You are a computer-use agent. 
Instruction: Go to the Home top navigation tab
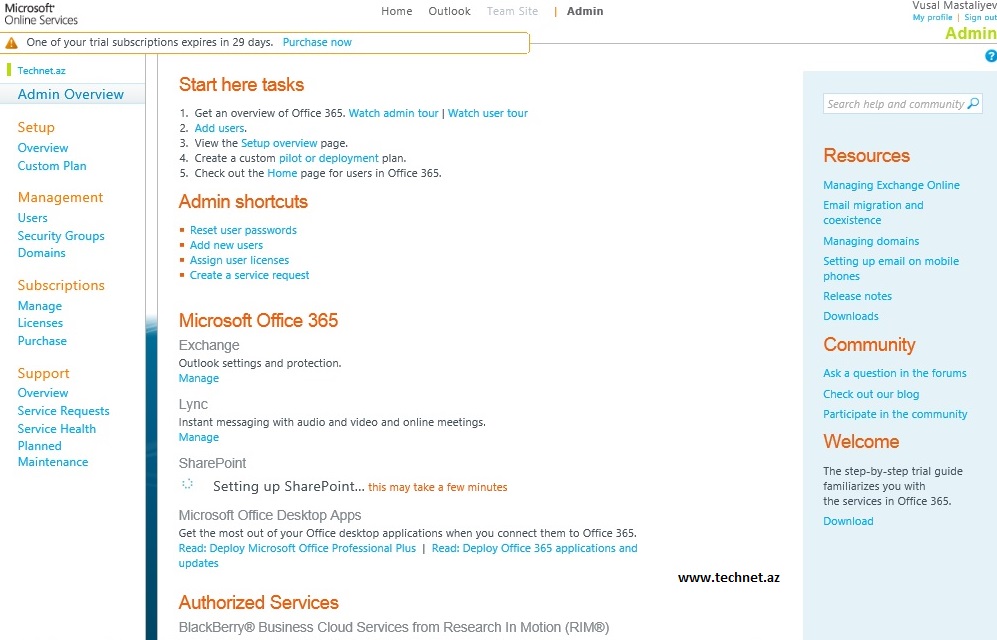point(396,11)
